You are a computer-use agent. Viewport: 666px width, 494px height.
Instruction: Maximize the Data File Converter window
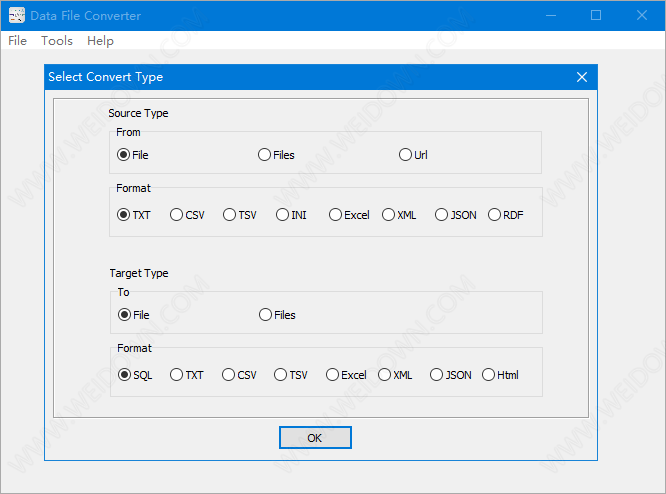click(x=596, y=16)
